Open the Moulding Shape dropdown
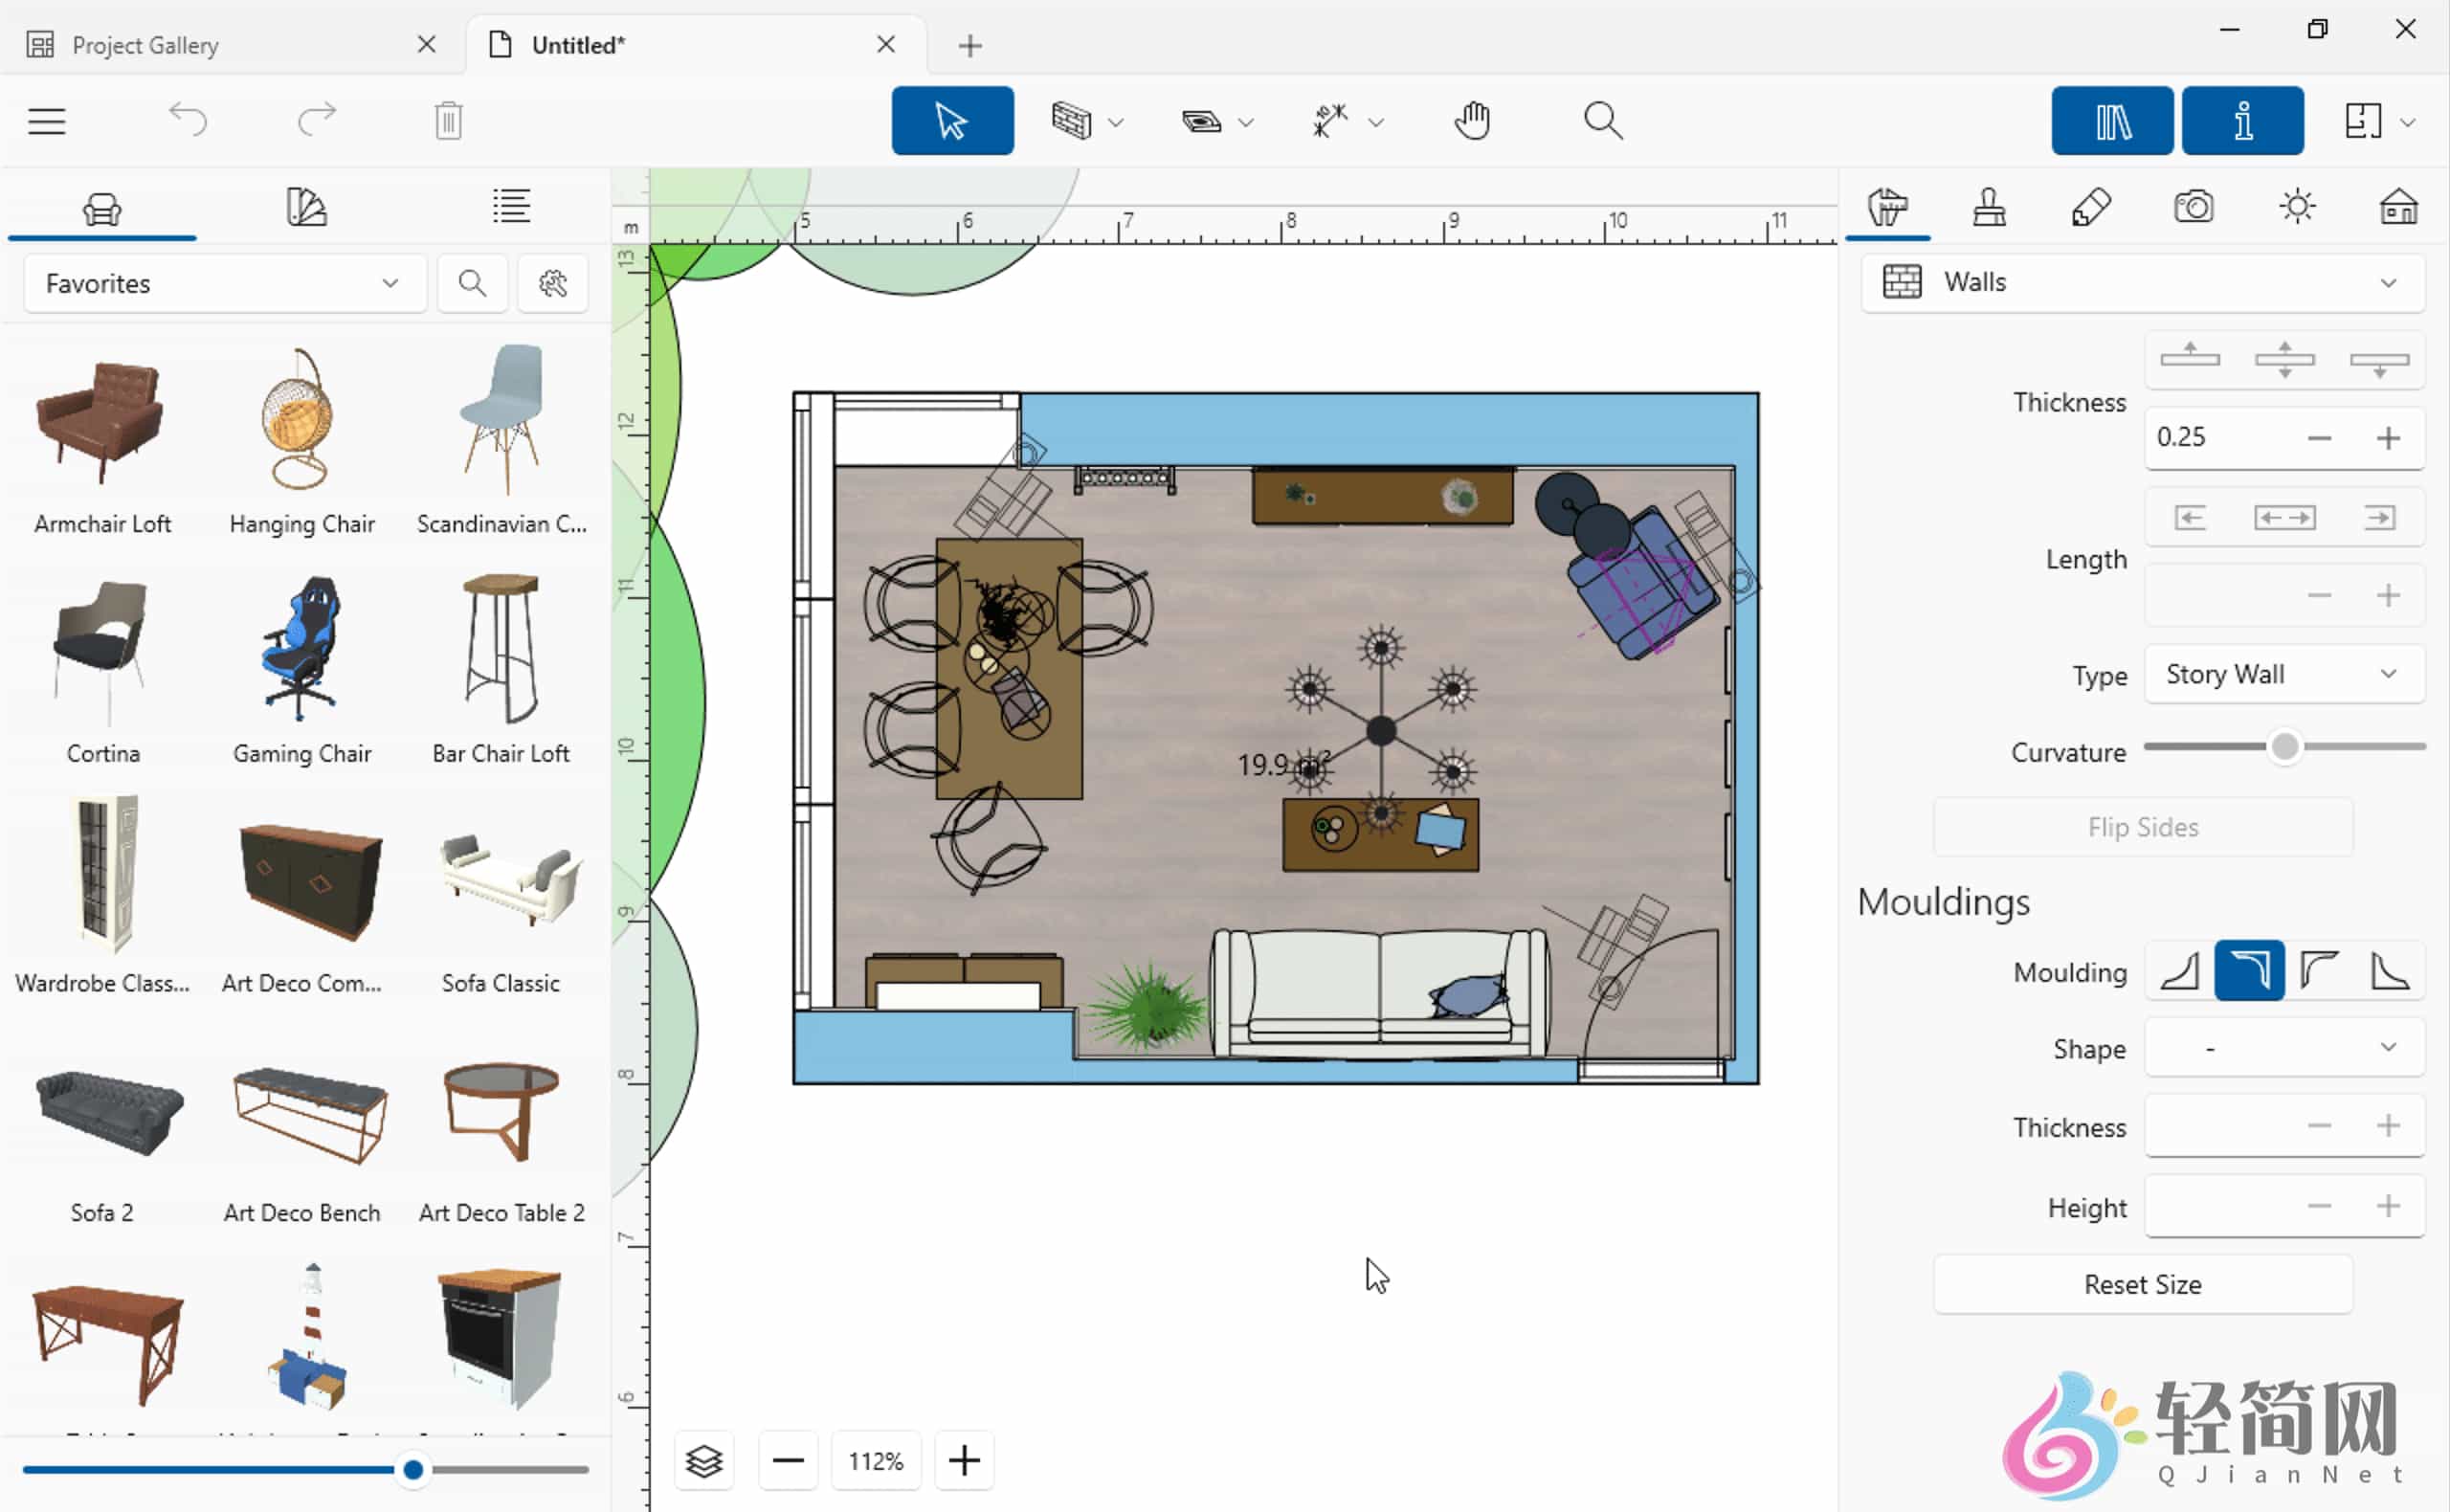2450x1512 pixels. [x=2284, y=1048]
